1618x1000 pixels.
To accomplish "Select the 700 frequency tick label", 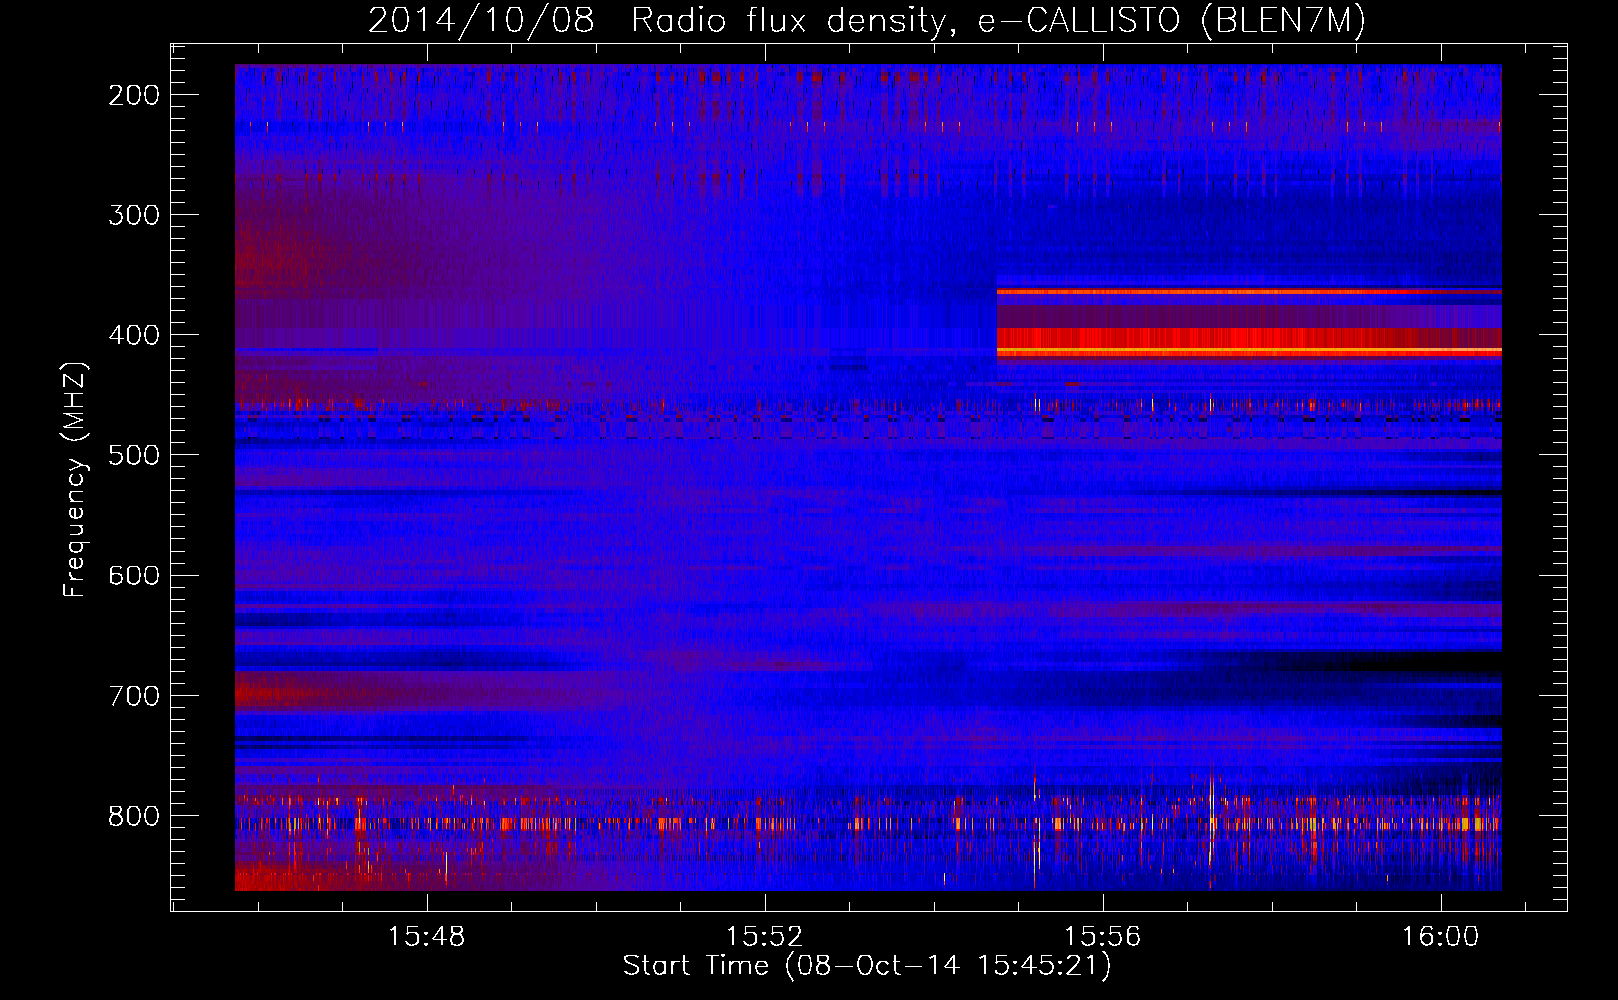I will tap(134, 695).
